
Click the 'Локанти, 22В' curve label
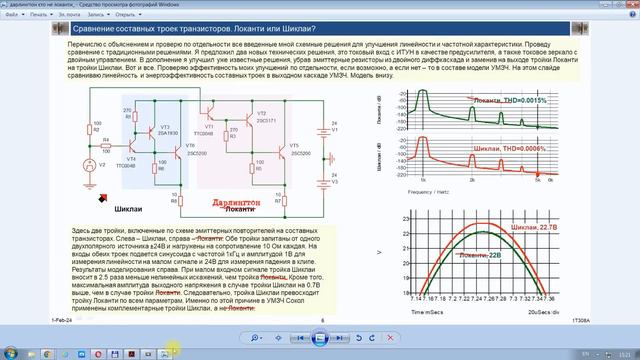pyautogui.click(x=480, y=256)
